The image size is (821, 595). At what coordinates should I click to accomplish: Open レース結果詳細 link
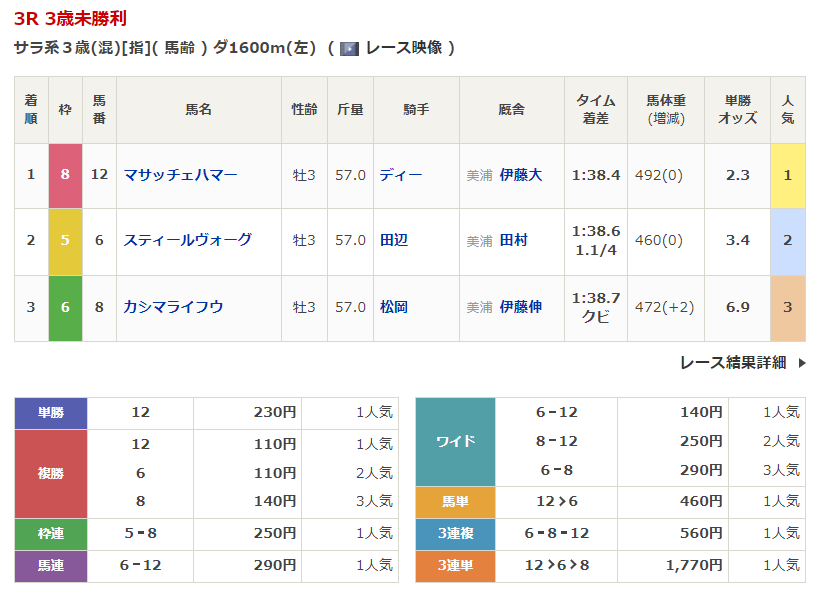point(733,362)
